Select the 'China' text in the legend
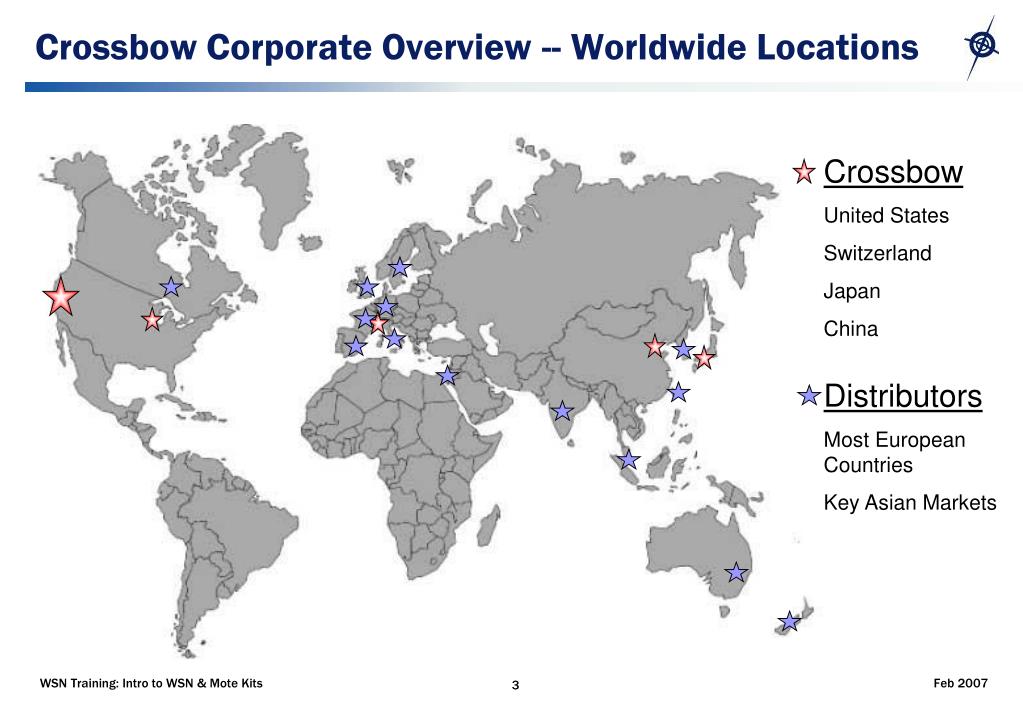 click(851, 329)
